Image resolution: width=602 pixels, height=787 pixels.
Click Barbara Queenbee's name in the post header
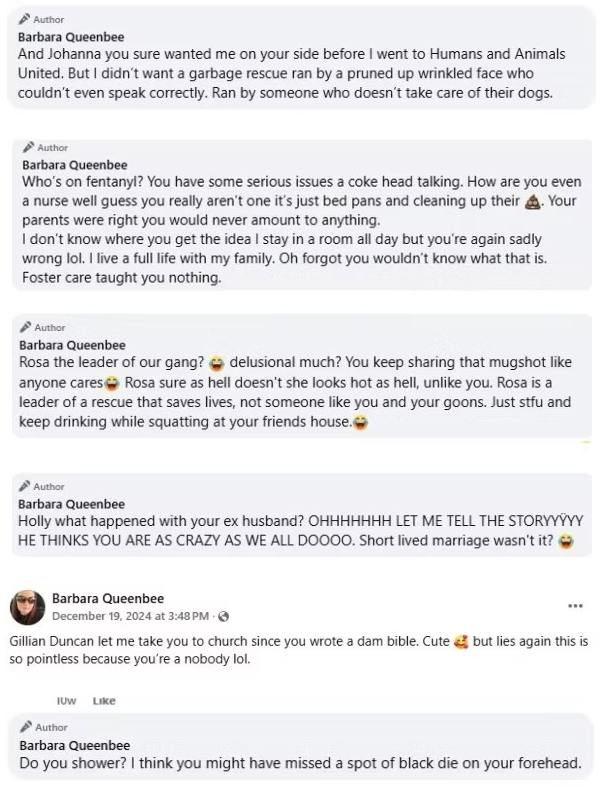tap(108, 598)
